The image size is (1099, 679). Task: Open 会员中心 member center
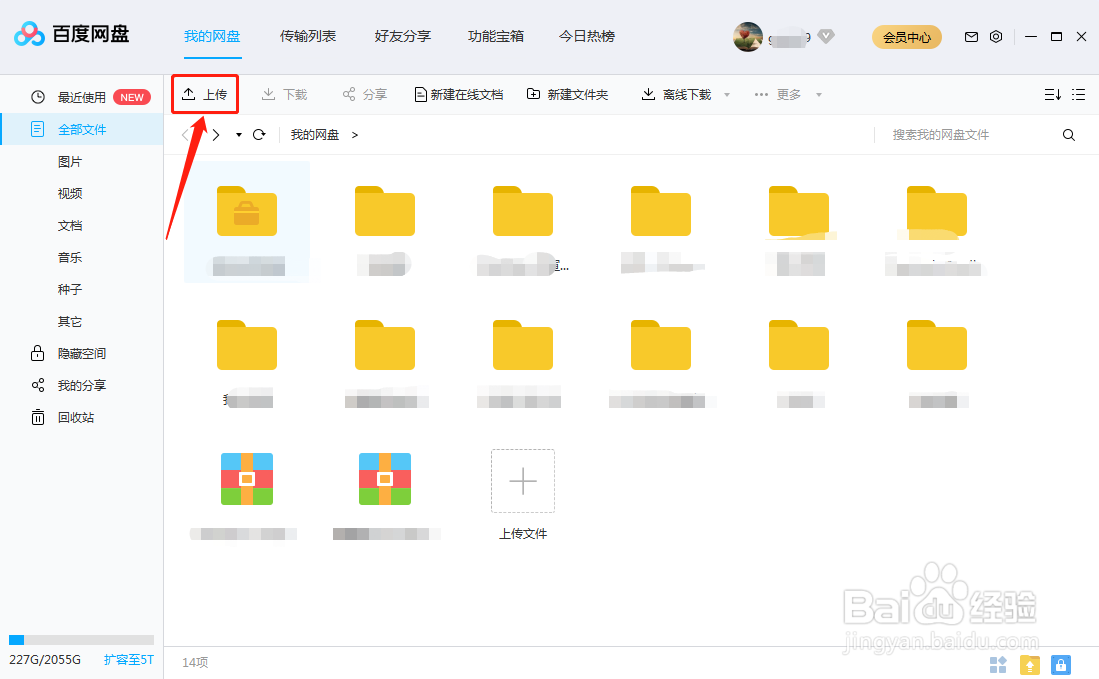pyautogui.click(x=906, y=37)
